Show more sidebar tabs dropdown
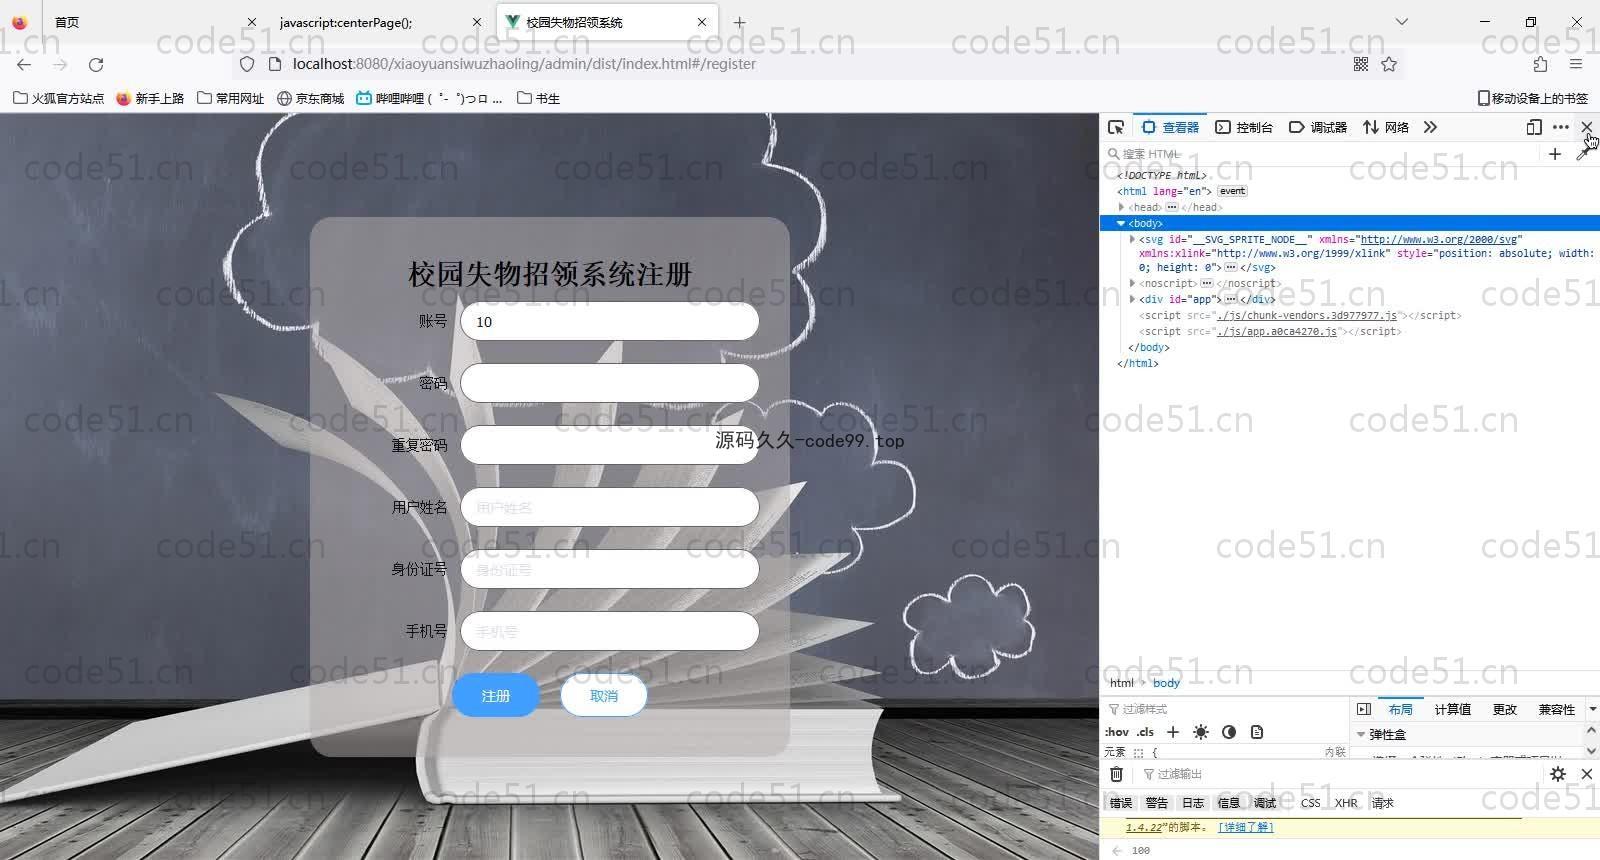The height and width of the screenshot is (860, 1600). [1592, 709]
